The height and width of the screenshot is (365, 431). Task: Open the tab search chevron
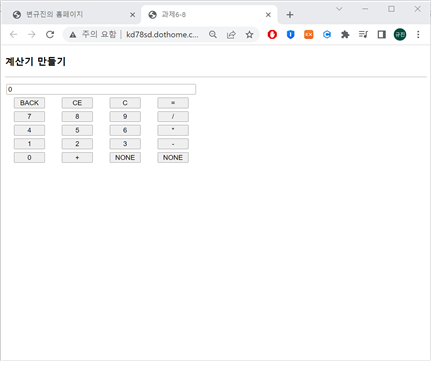point(339,9)
